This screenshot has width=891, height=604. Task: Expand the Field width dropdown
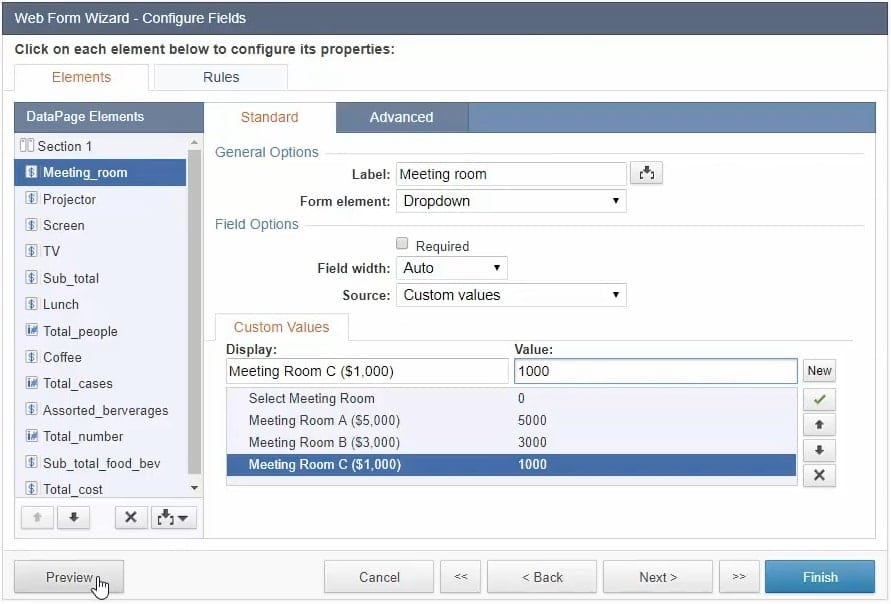tap(452, 268)
